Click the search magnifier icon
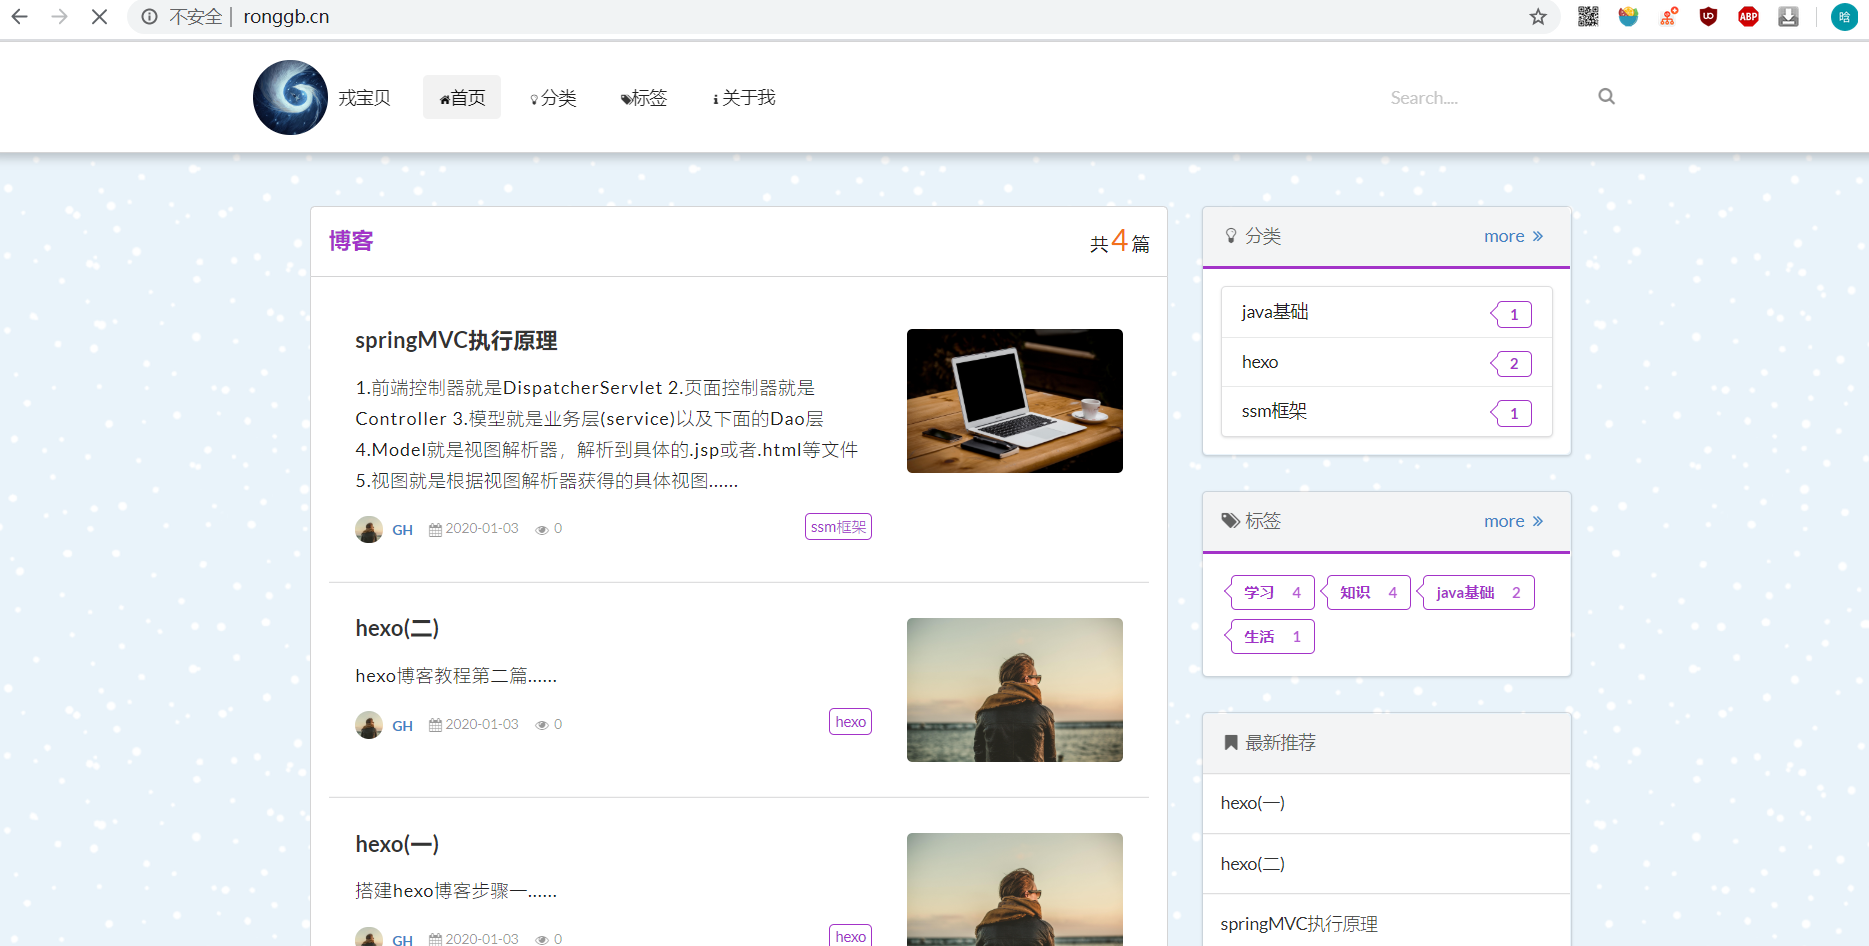This screenshot has height=946, width=1869. (x=1605, y=96)
